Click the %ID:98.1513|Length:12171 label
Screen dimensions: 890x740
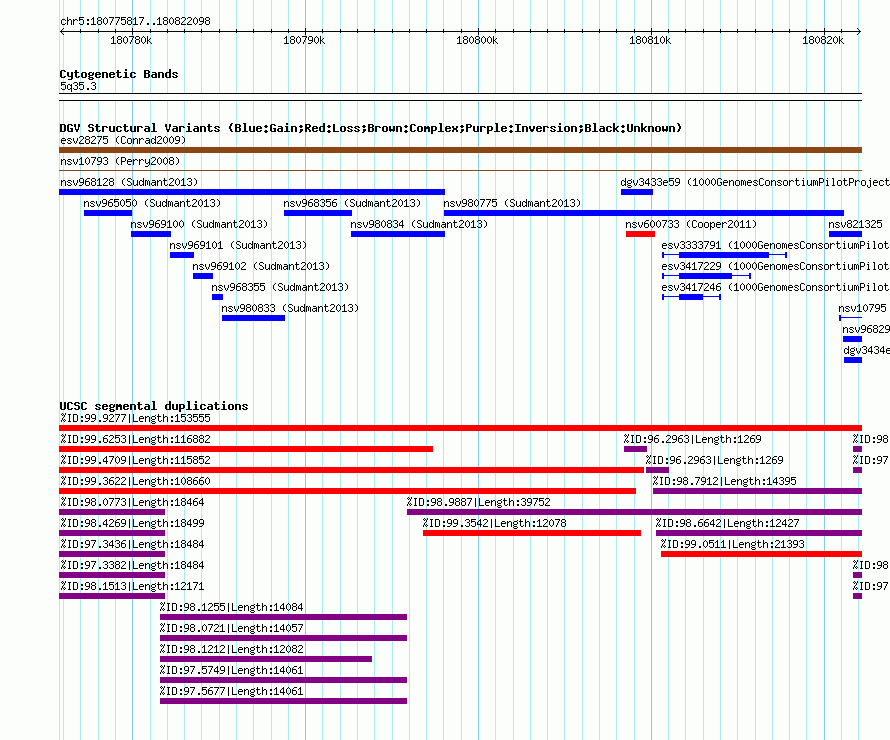click(132, 586)
